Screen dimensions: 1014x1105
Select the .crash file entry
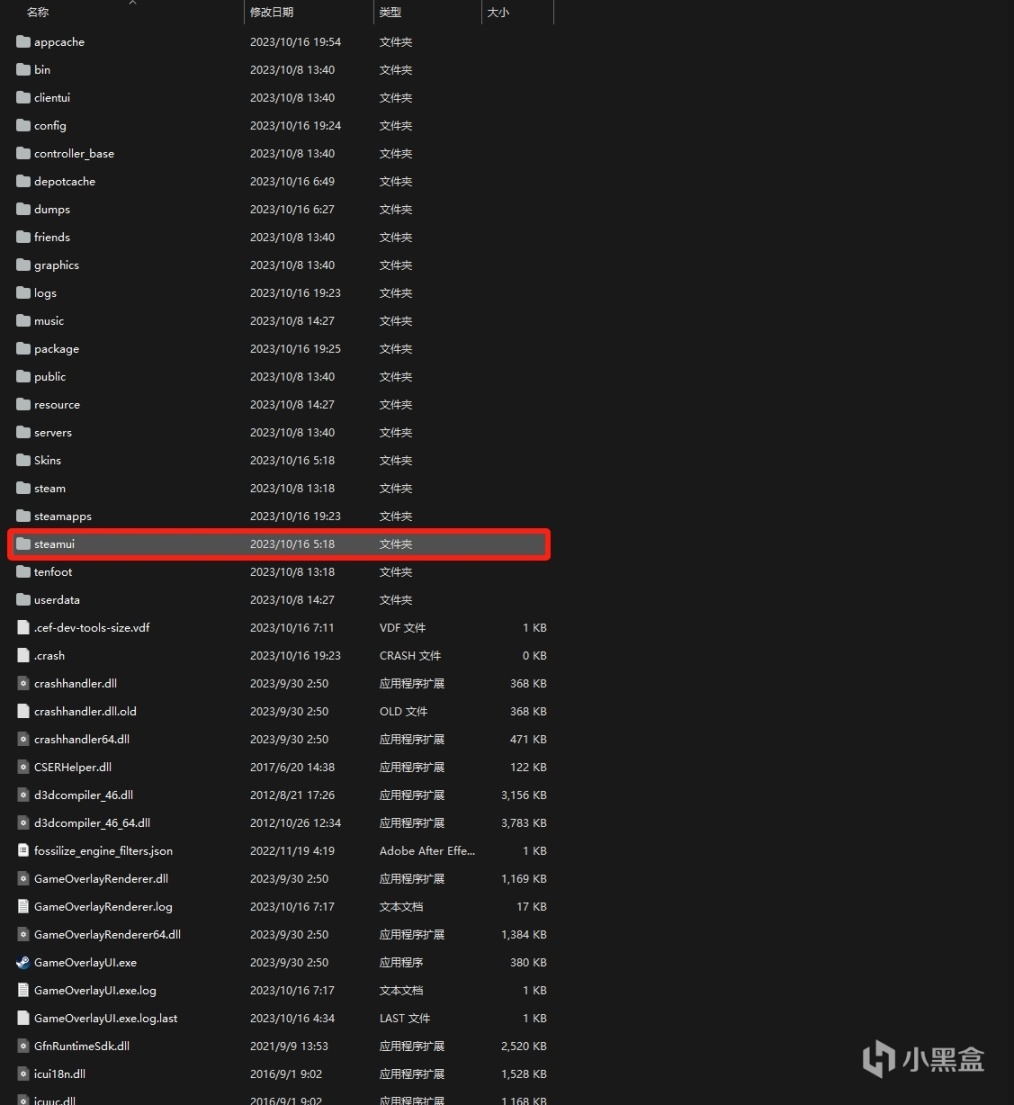click(x=49, y=656)
